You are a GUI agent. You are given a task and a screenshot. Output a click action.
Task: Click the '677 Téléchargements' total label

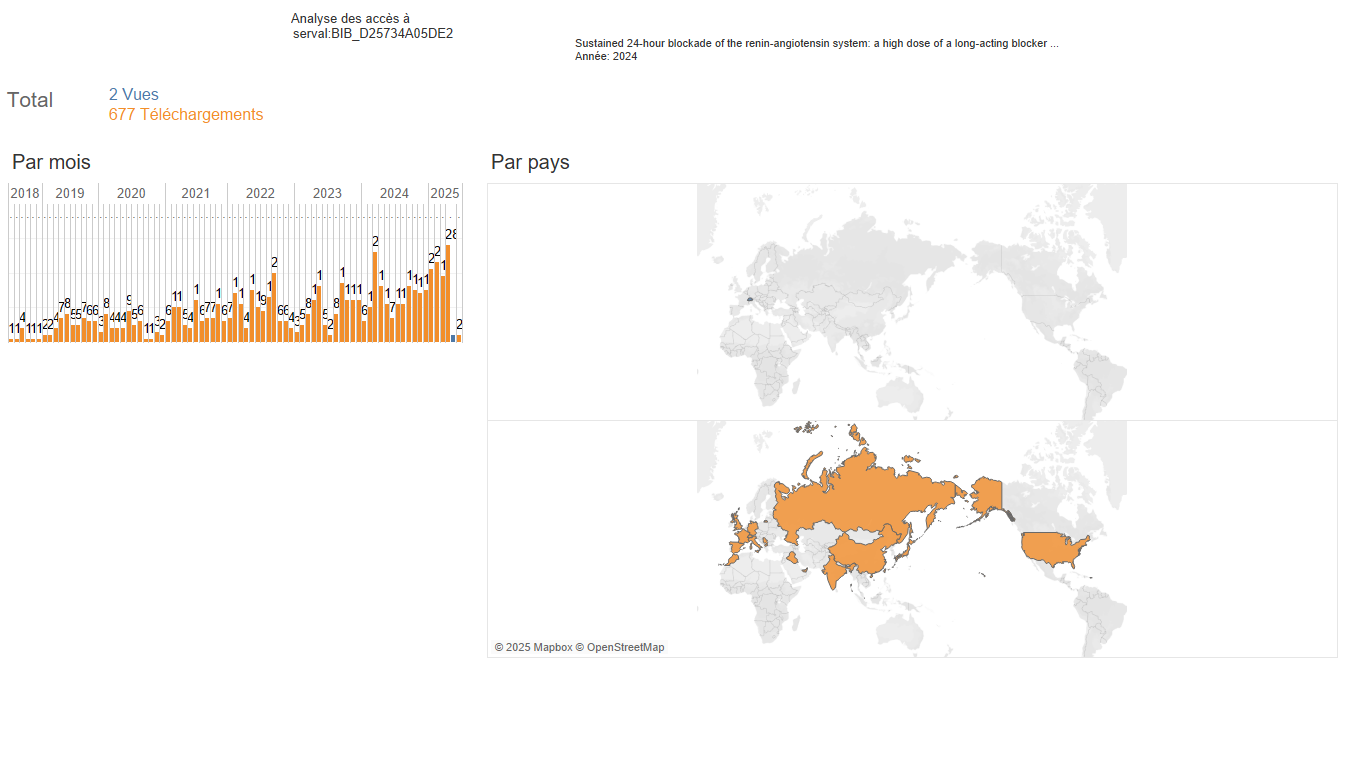coord(186,115)
